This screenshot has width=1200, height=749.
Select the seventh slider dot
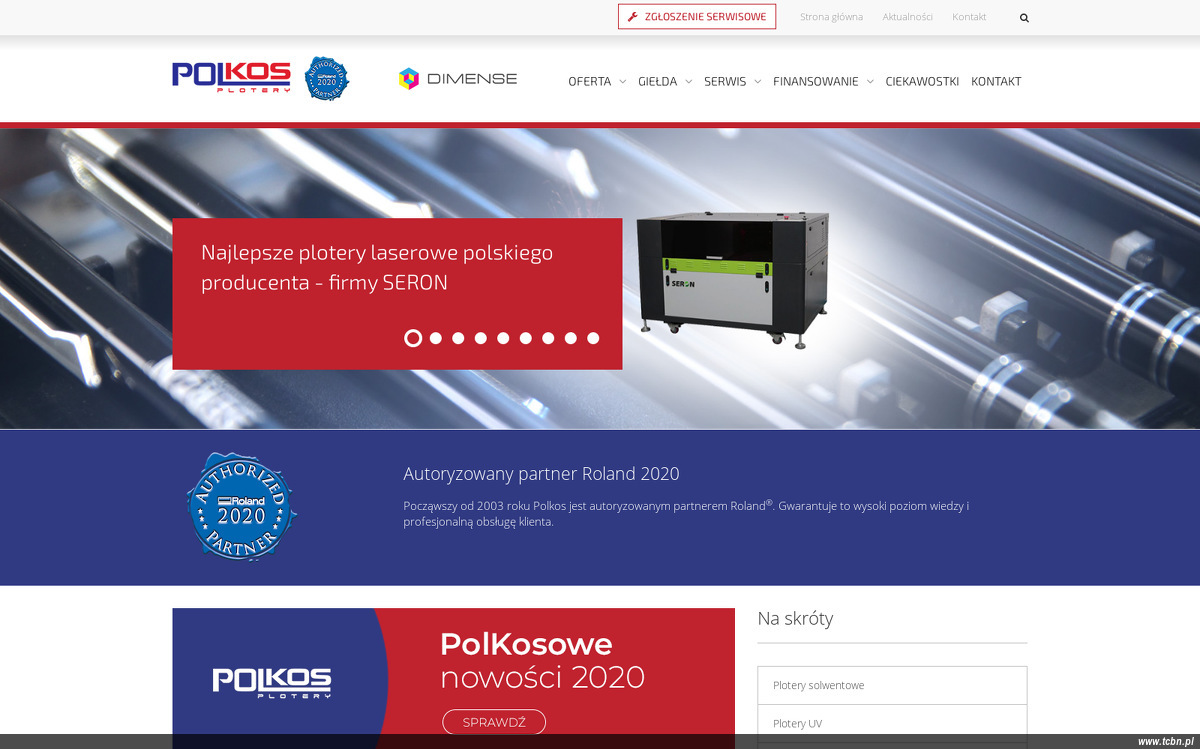(548, 338)
